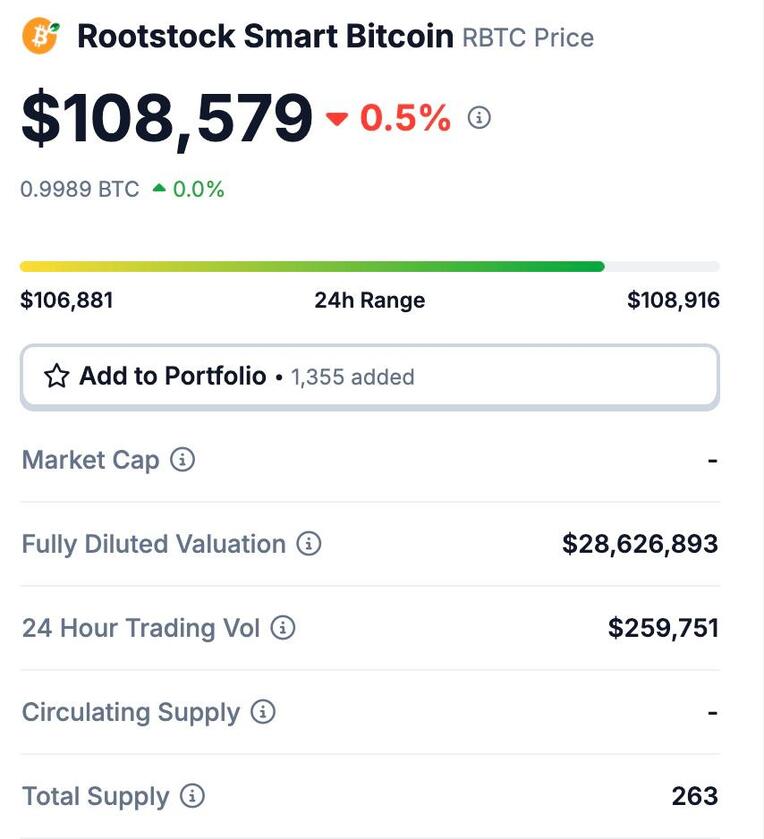Click the $108,916 24h high value
The image size is (764, 839).
coord(673,300)
